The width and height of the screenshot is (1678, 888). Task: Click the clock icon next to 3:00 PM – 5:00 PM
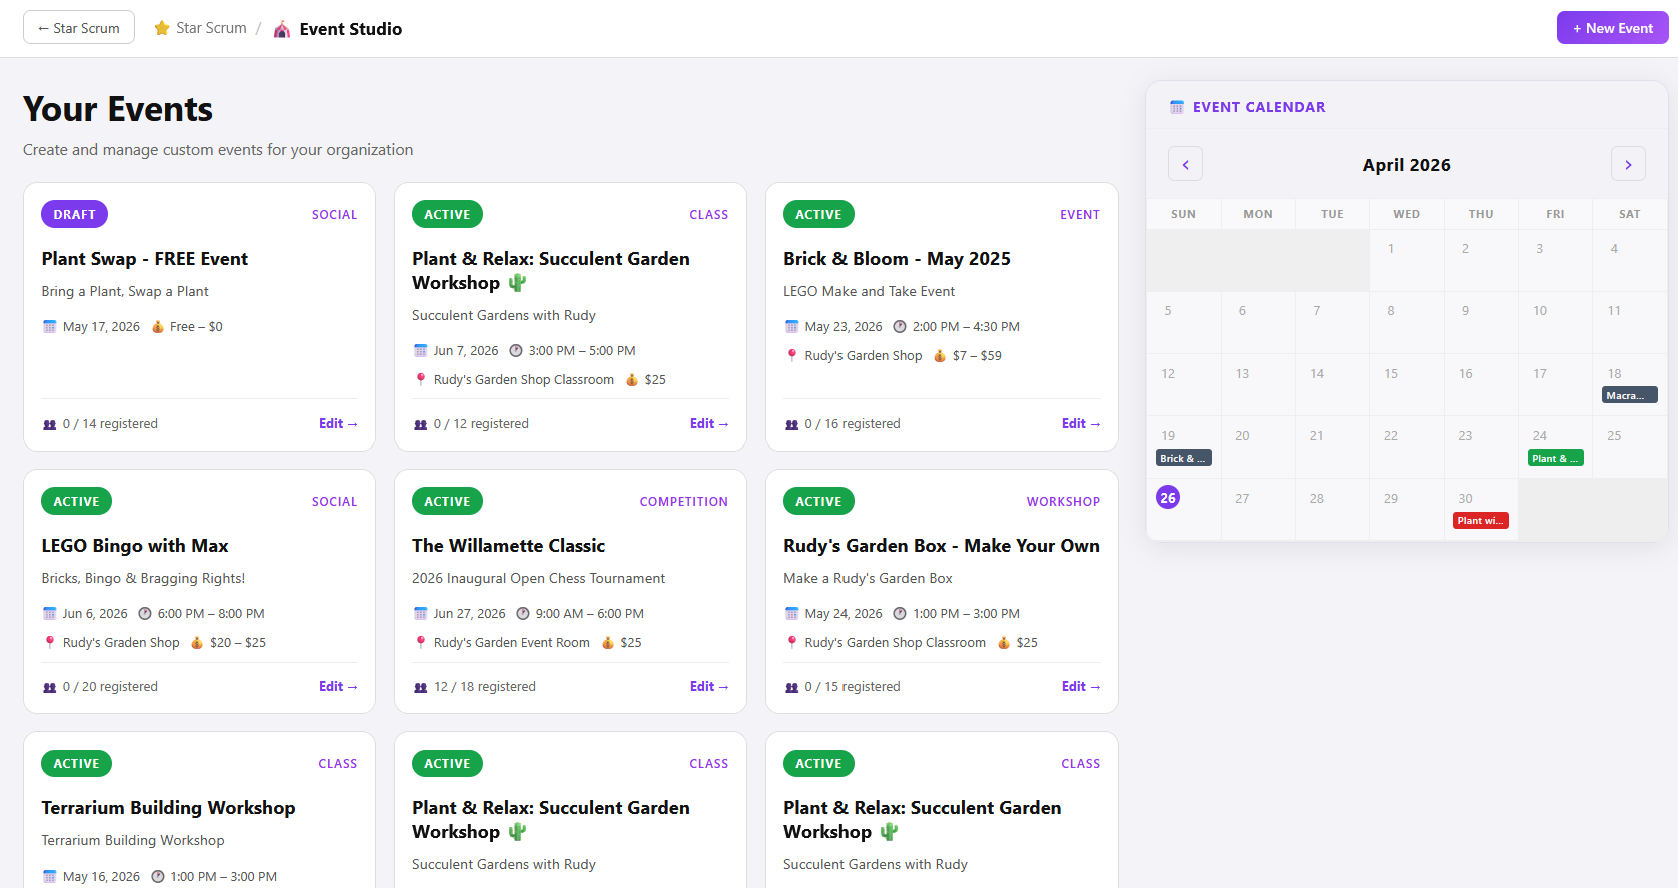[x=516, y=350]
